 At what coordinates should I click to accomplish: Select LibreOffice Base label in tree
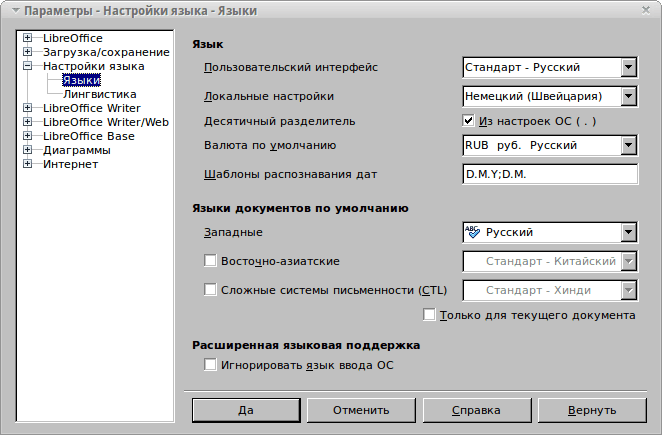click(89, 136)
